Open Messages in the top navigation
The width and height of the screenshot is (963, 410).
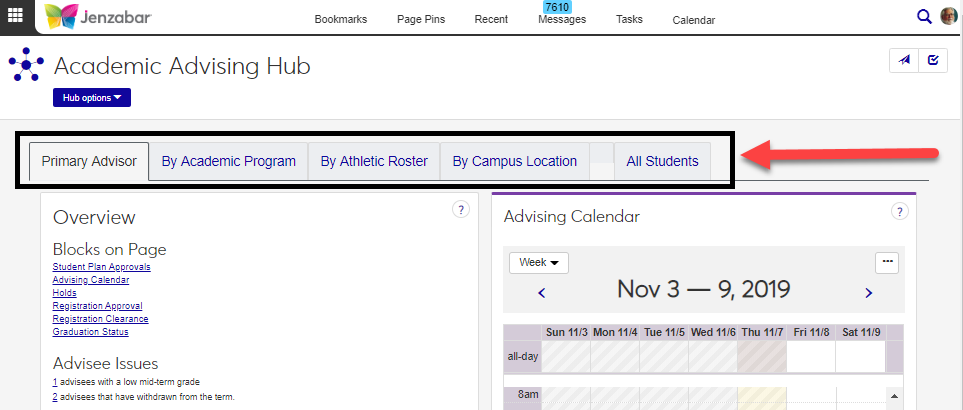562,19
